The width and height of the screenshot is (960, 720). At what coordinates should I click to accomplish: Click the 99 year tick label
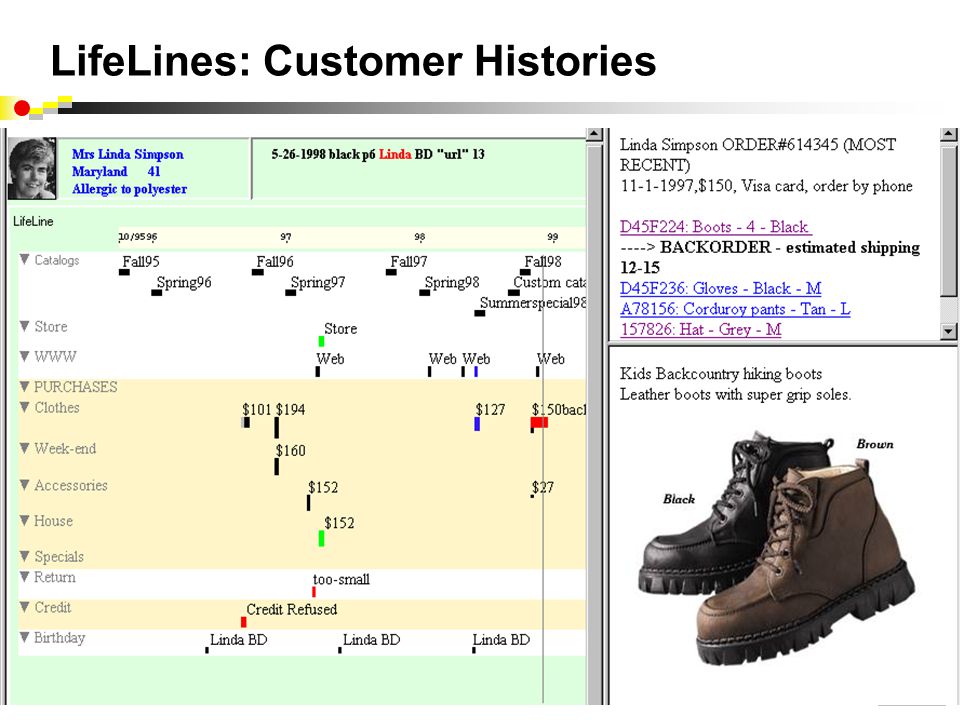point(553,237)
